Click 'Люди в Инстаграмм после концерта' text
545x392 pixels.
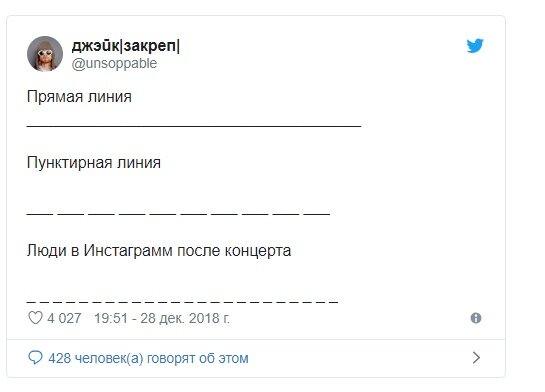pos(159,251)
